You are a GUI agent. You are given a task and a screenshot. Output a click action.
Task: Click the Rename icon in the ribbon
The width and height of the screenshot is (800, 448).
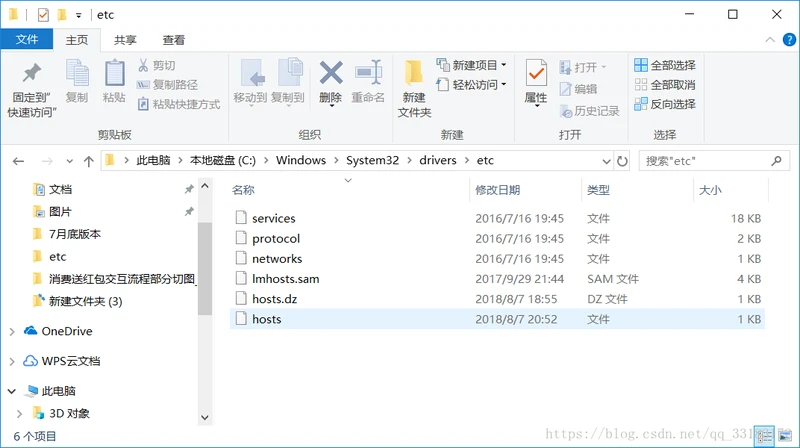click(368, 74)
